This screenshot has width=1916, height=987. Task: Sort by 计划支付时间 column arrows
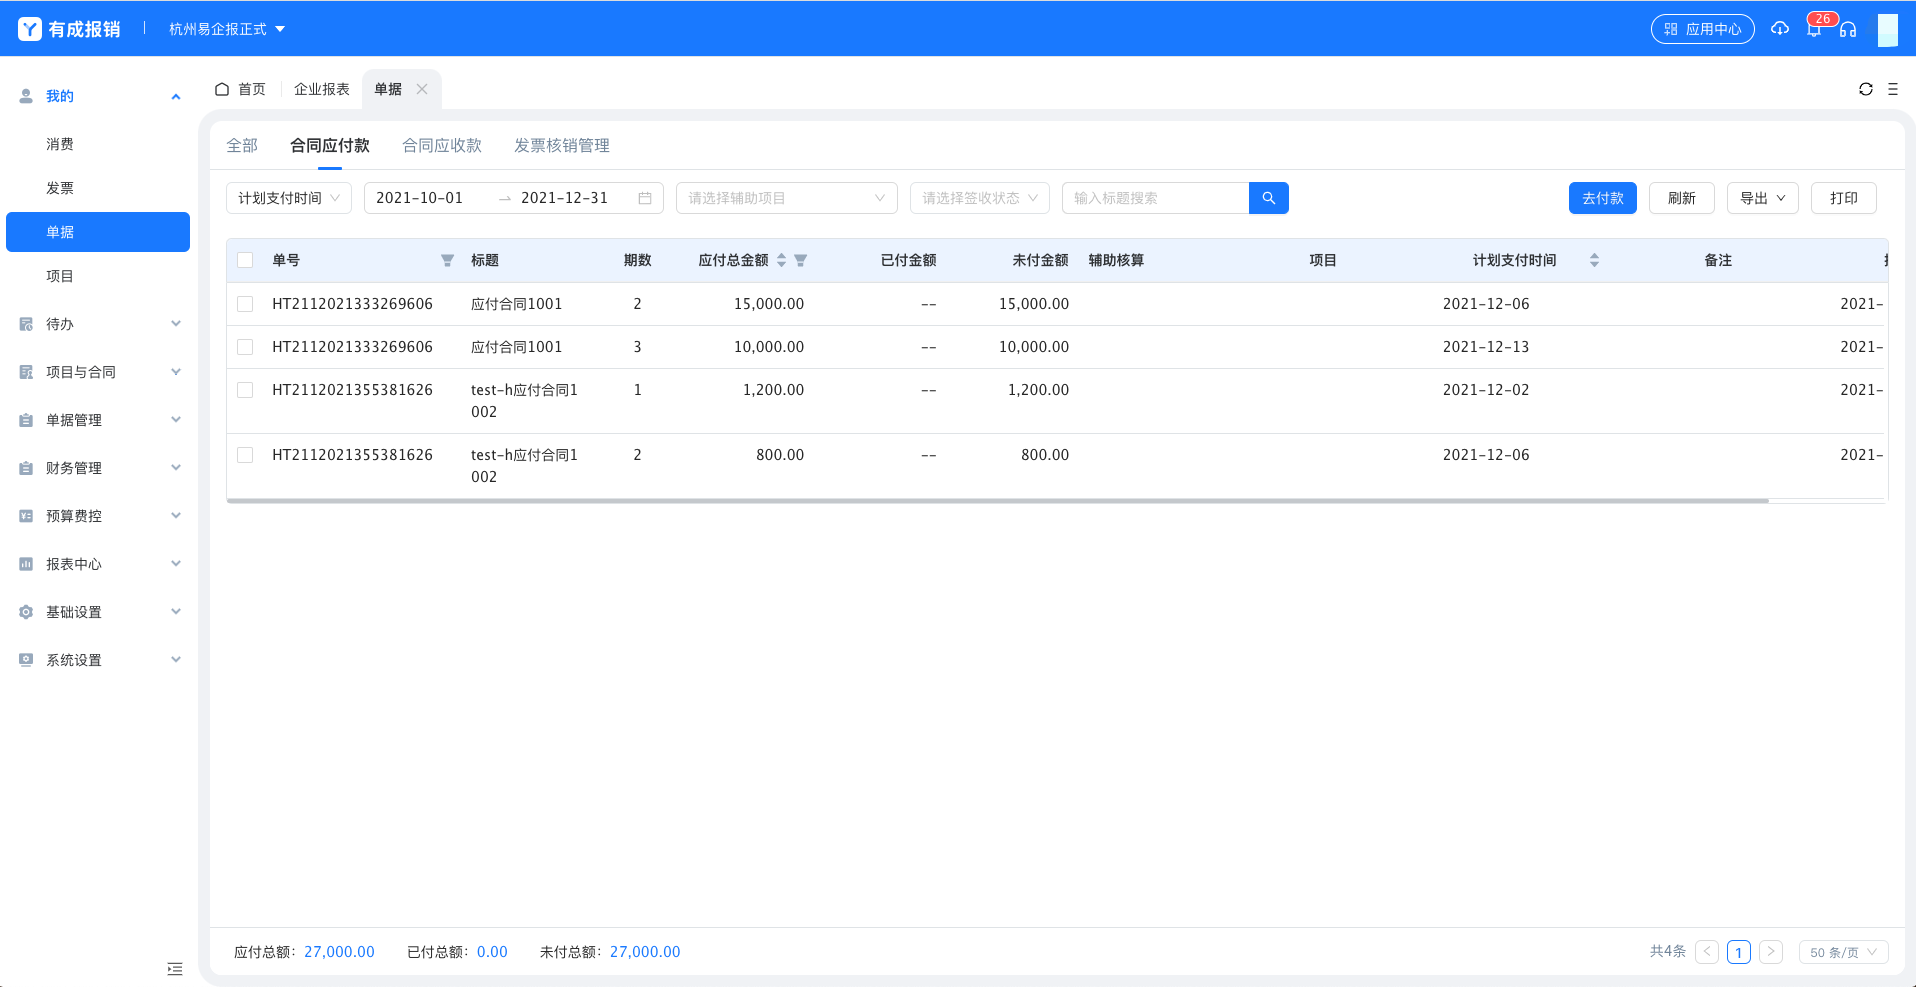1594,260
